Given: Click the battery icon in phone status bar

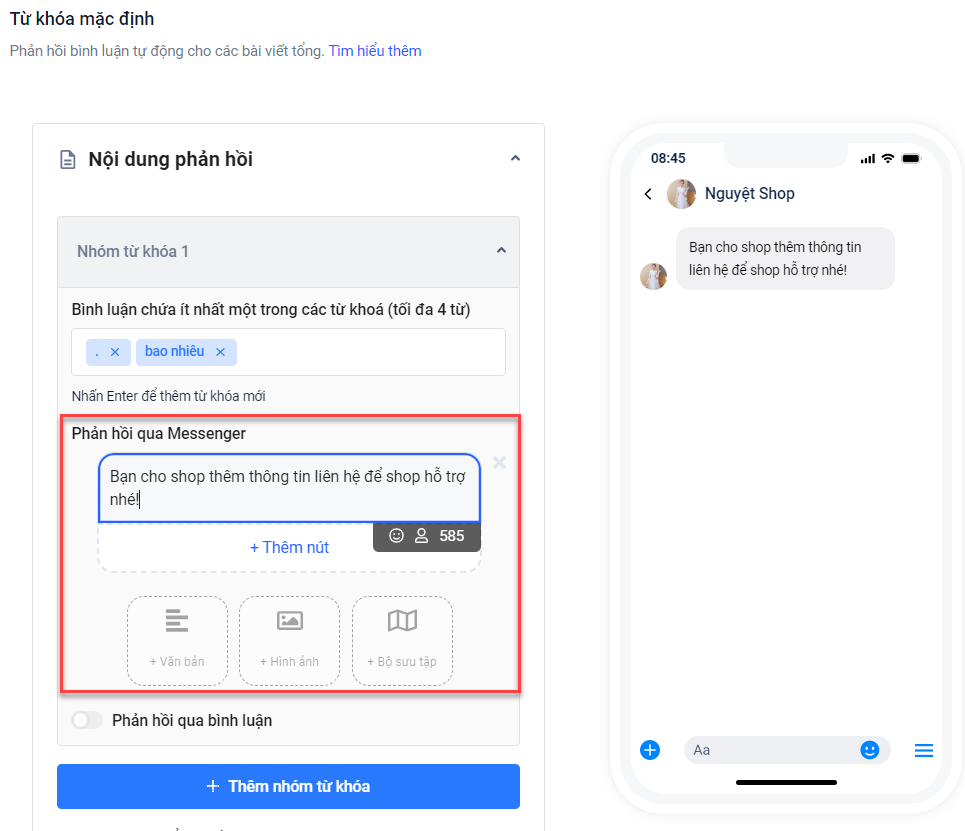Looking at the screenshot, I should [911, 158].
